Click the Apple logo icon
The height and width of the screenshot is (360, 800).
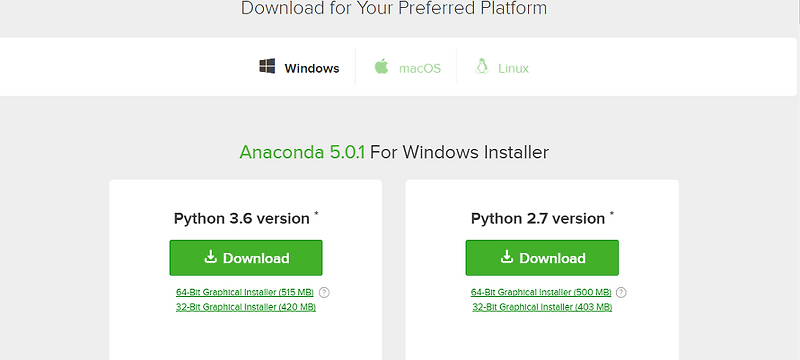point(382,66)
